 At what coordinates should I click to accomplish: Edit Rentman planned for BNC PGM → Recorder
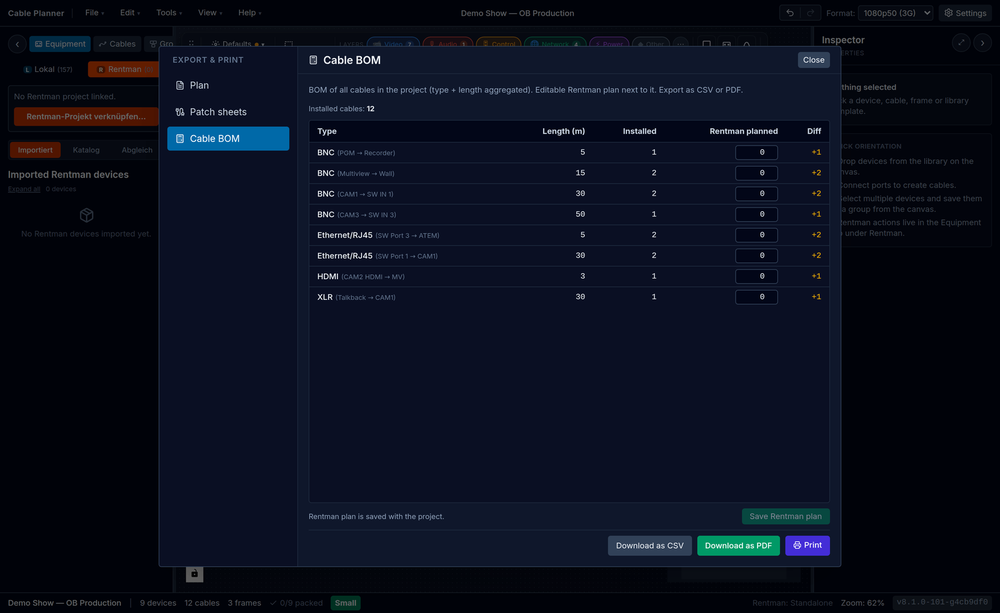click(756, 152)
